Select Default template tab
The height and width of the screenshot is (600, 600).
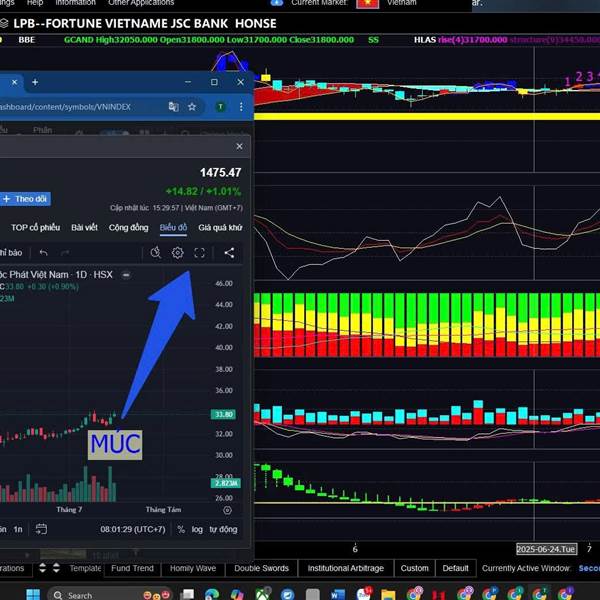tap(455, 568)
